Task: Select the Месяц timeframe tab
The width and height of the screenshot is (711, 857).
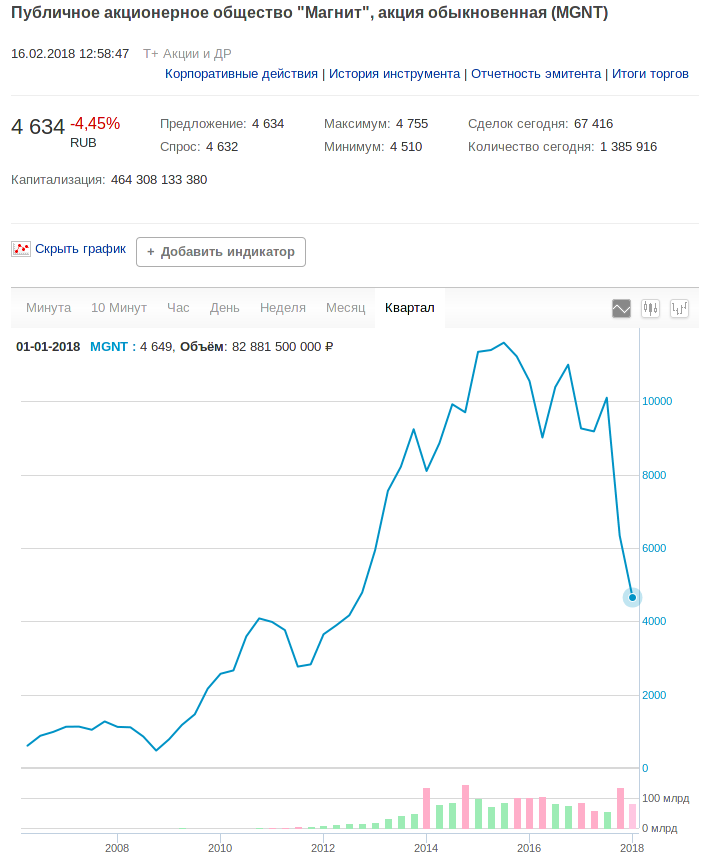Action: [345, 308]
